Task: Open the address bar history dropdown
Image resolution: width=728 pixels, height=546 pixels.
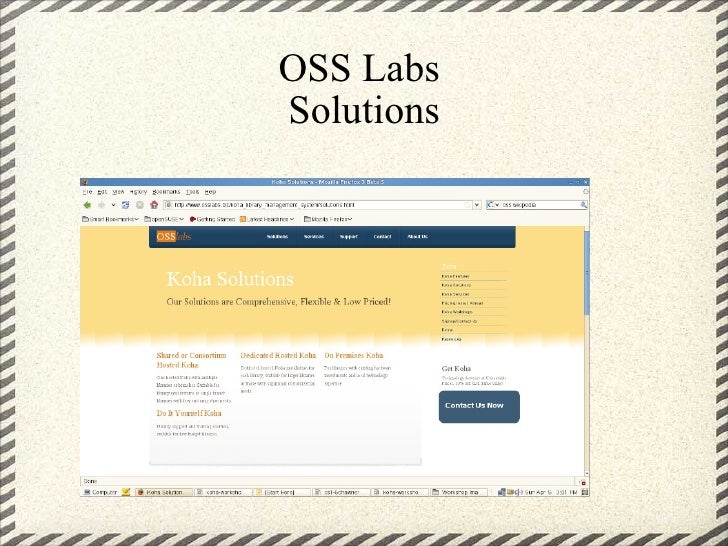Action: click(477, 205)
